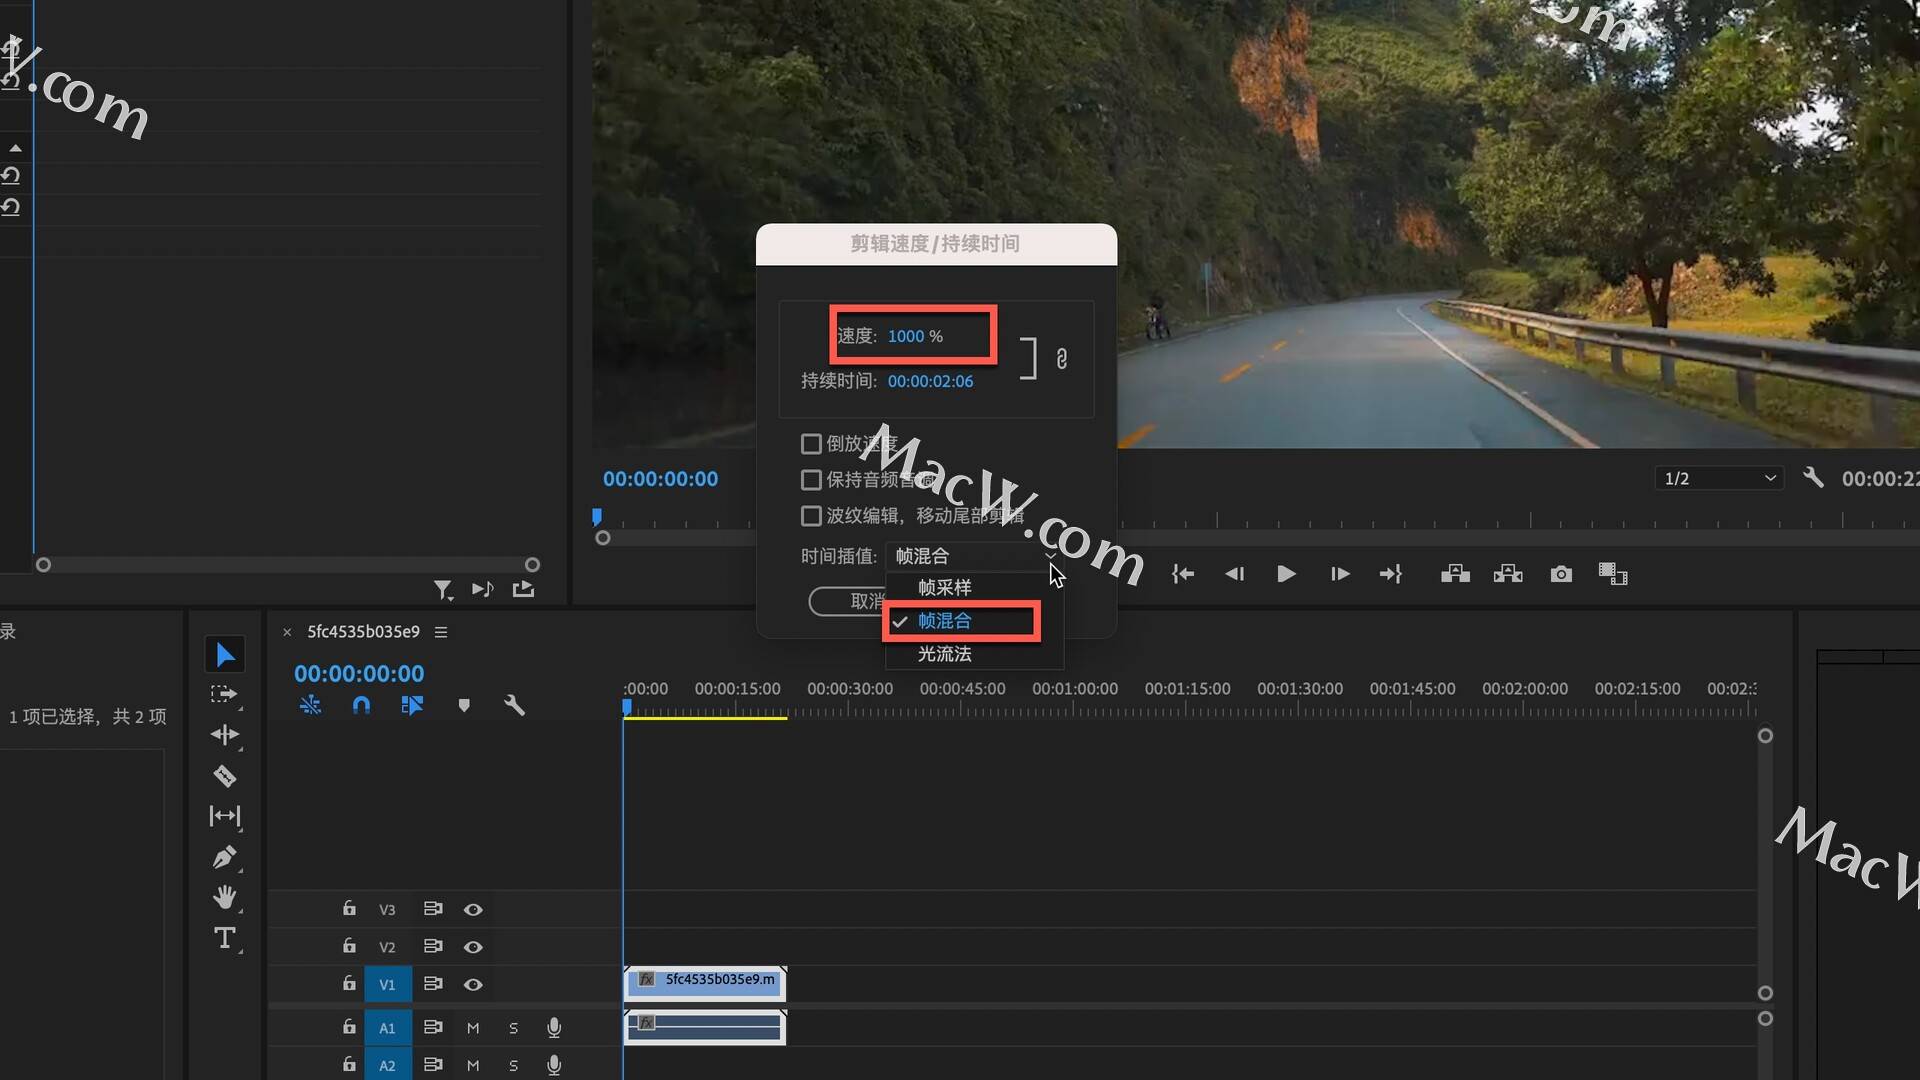The height and width of the screenshot is (1080, 1920).
Task: Select the Type tool
Action: pyautogui.click(x=224, y=938)
